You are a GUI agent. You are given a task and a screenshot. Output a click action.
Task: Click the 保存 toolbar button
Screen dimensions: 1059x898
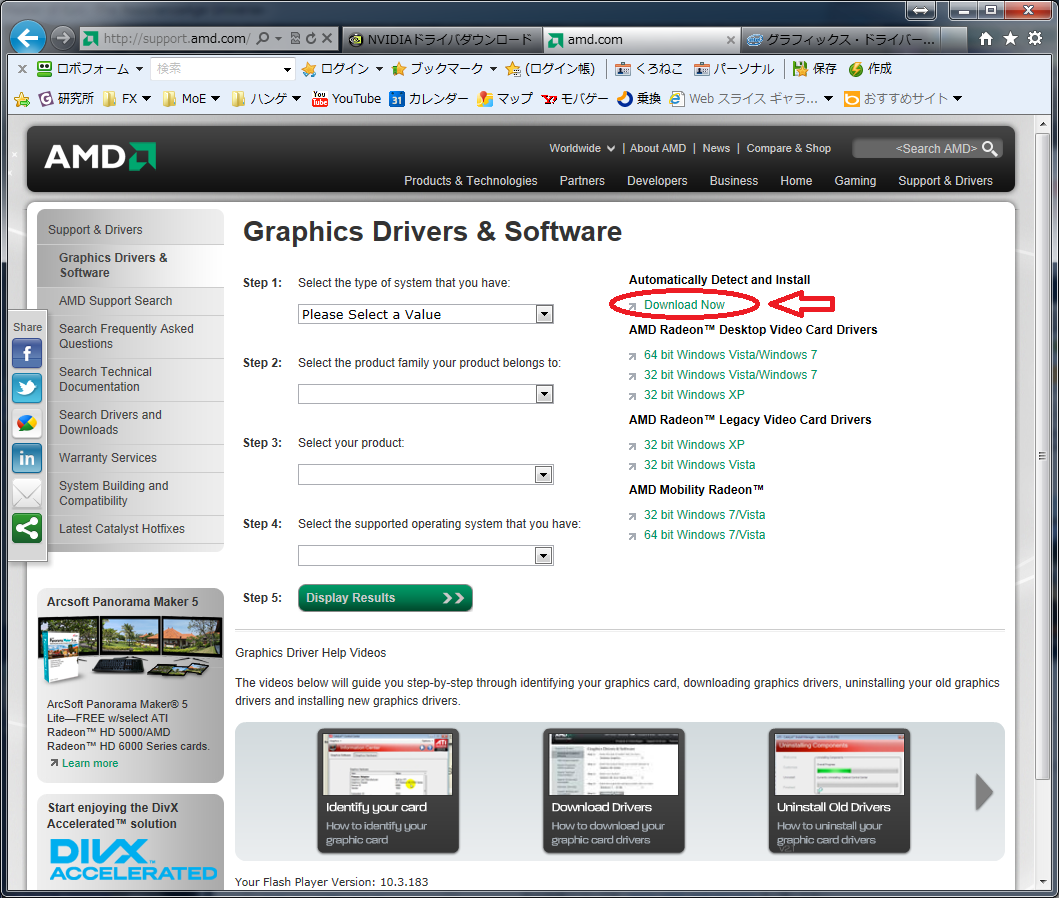click(815, 69)
